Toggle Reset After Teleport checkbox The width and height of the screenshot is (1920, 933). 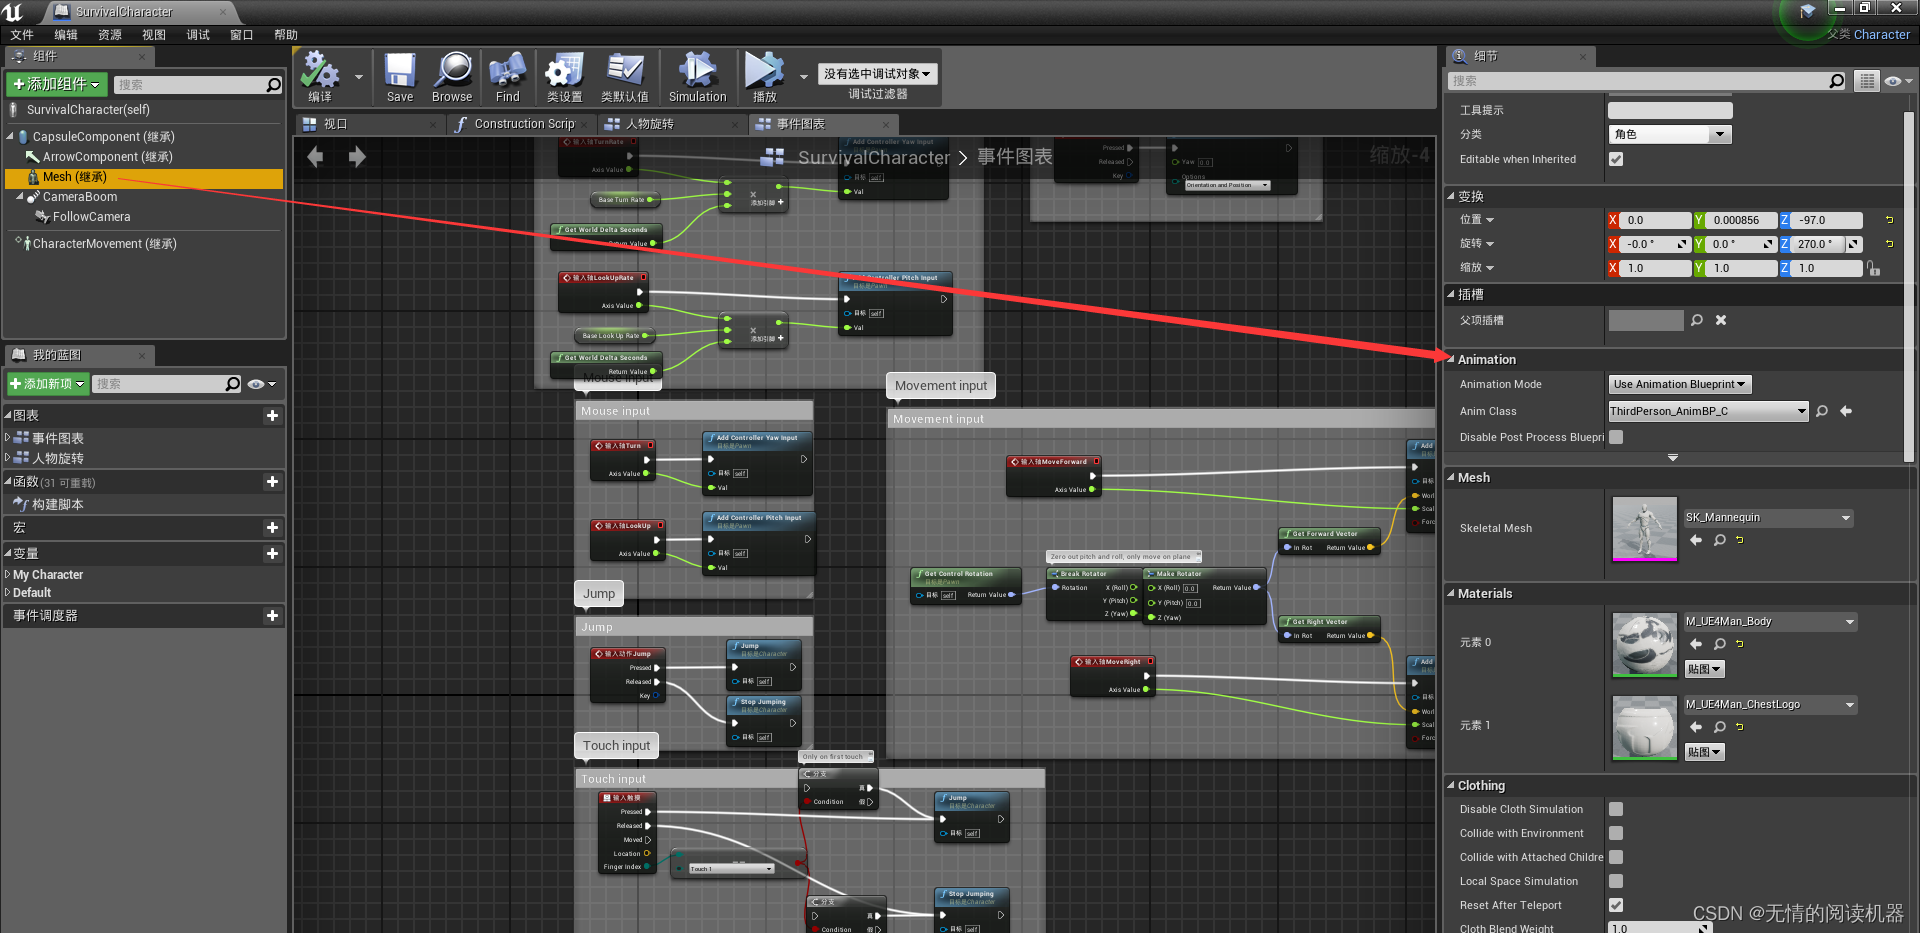coord(1616,905)
